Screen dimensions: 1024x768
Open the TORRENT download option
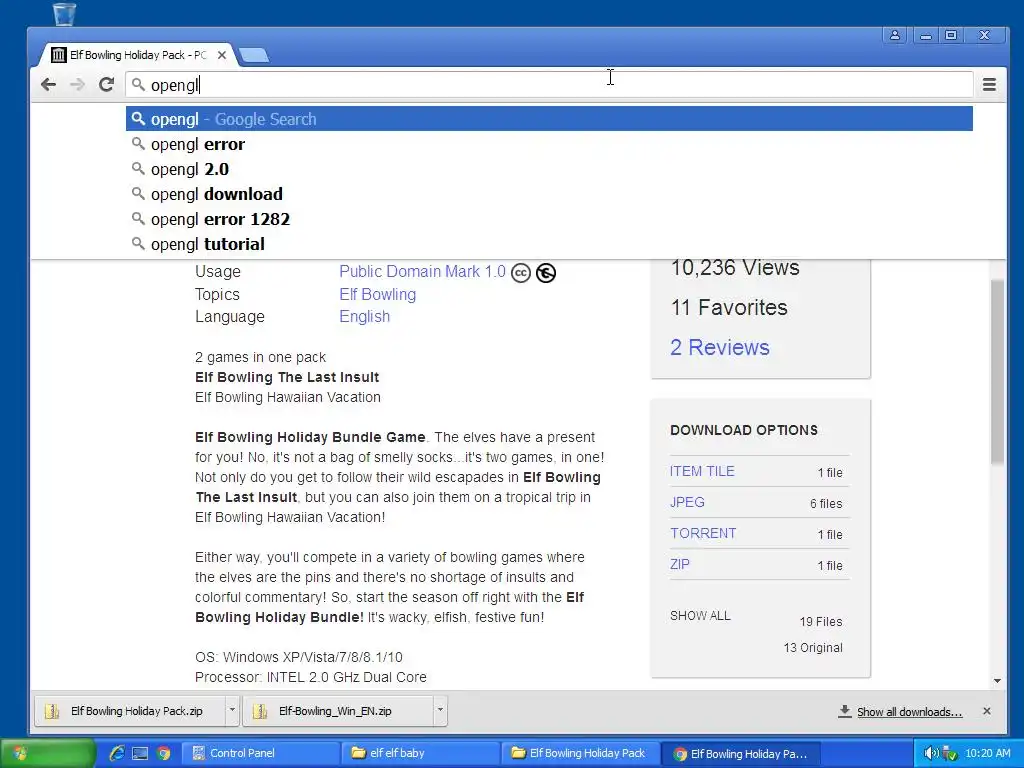[x=703, y=534]
